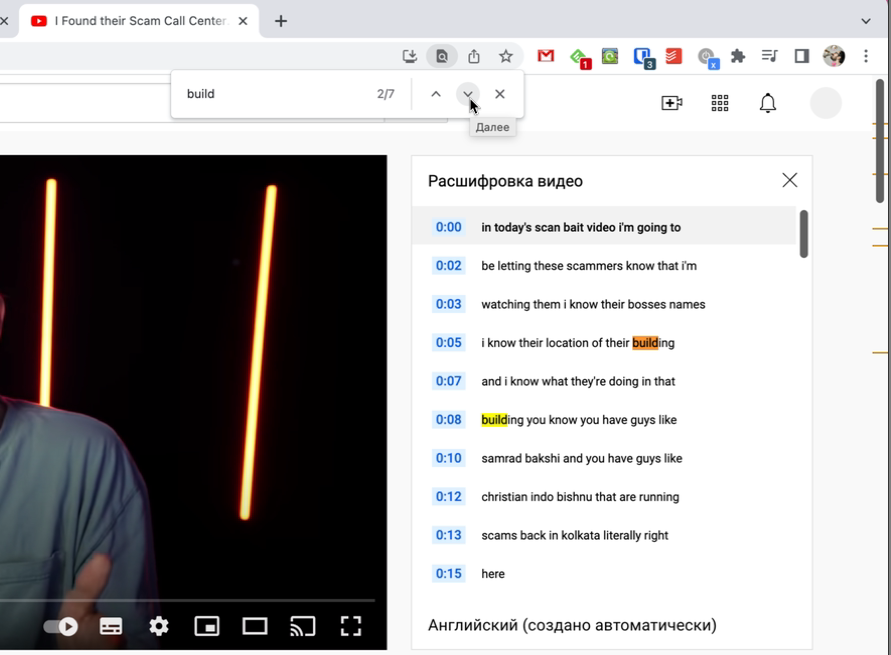Open transcript language selector 'Английский'
The width and height of the screenshot is (891, 655).
pos(572,625)
